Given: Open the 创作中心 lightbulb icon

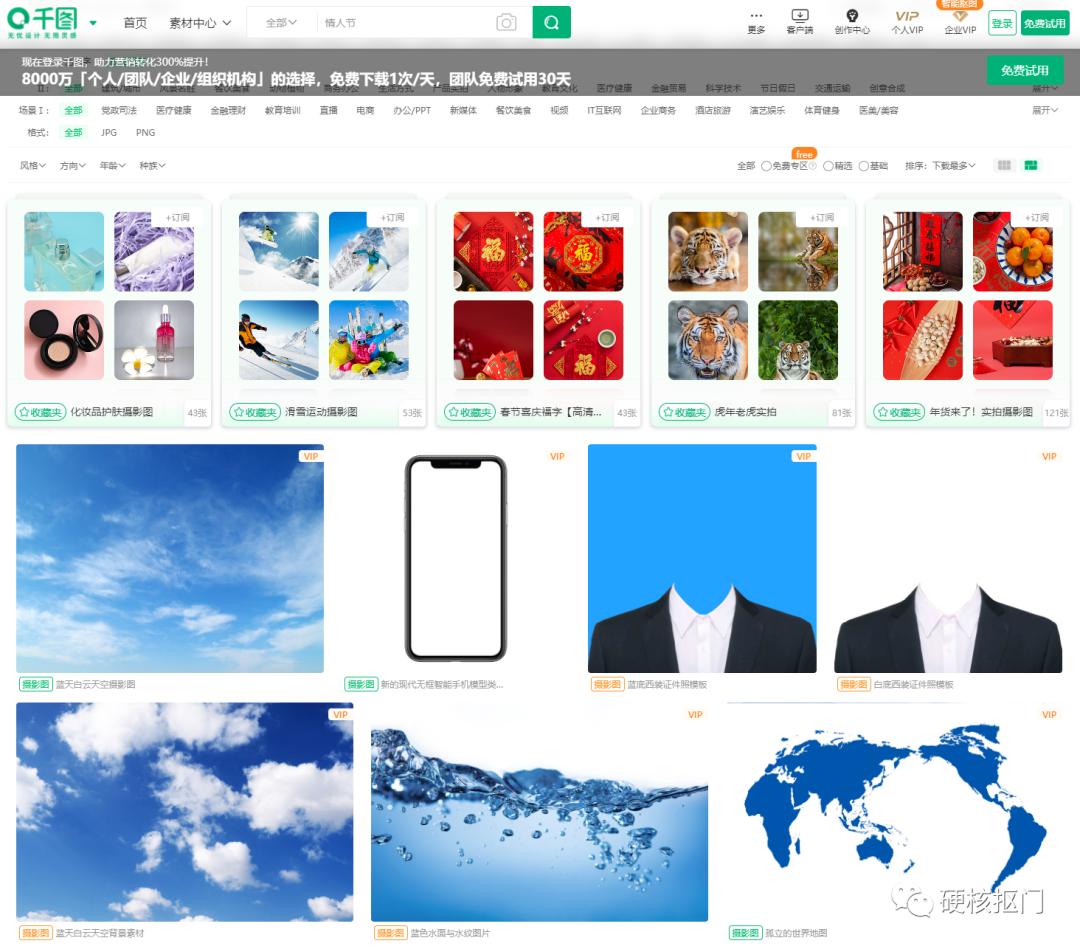Looking at the screenshot, I should (x=852, y=22).
